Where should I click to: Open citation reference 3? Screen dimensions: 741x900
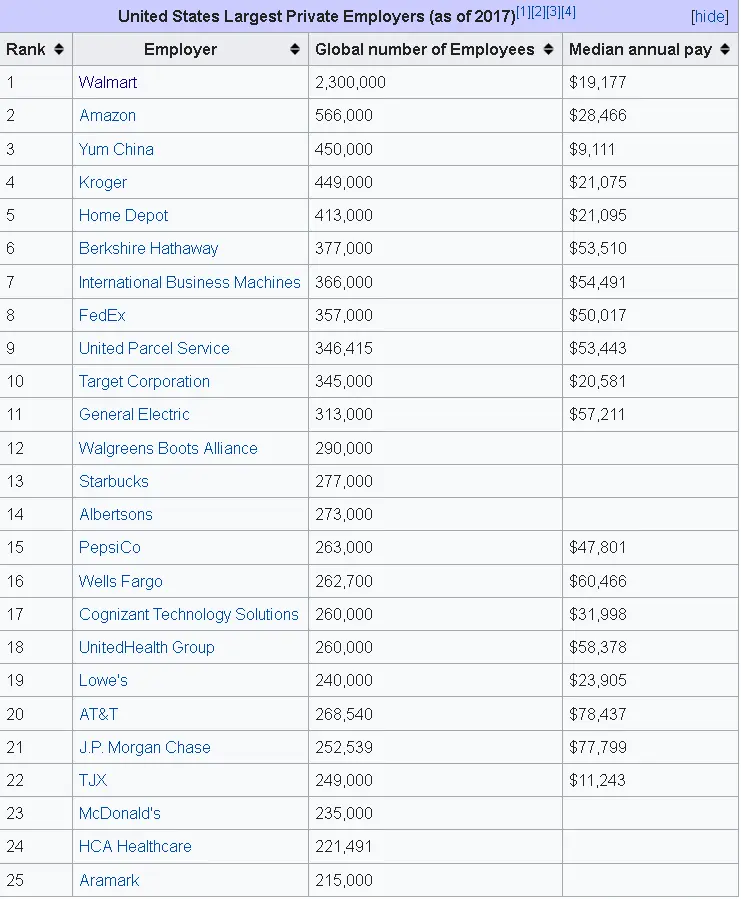553,12
